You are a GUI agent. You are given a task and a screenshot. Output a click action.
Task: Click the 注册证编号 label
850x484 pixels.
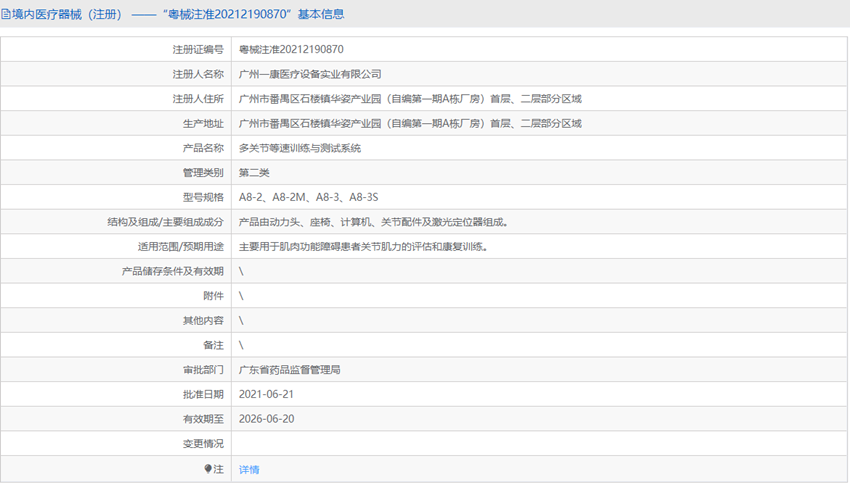coord(198,49)
